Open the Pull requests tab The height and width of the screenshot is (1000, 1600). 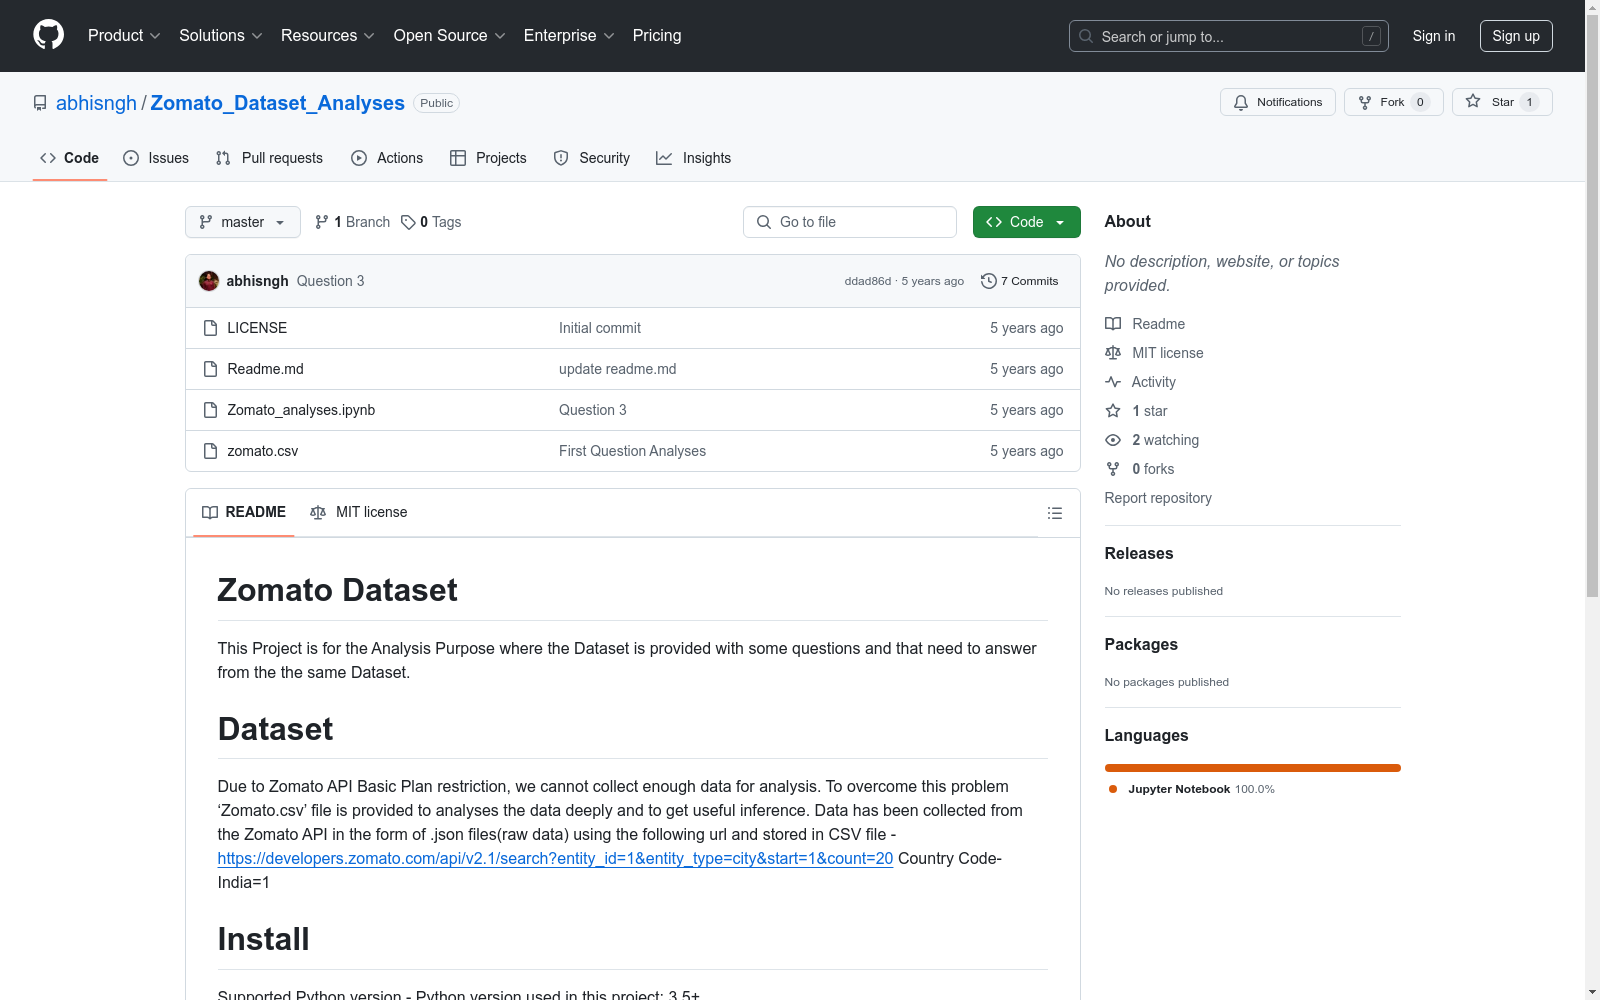point(269,158)
